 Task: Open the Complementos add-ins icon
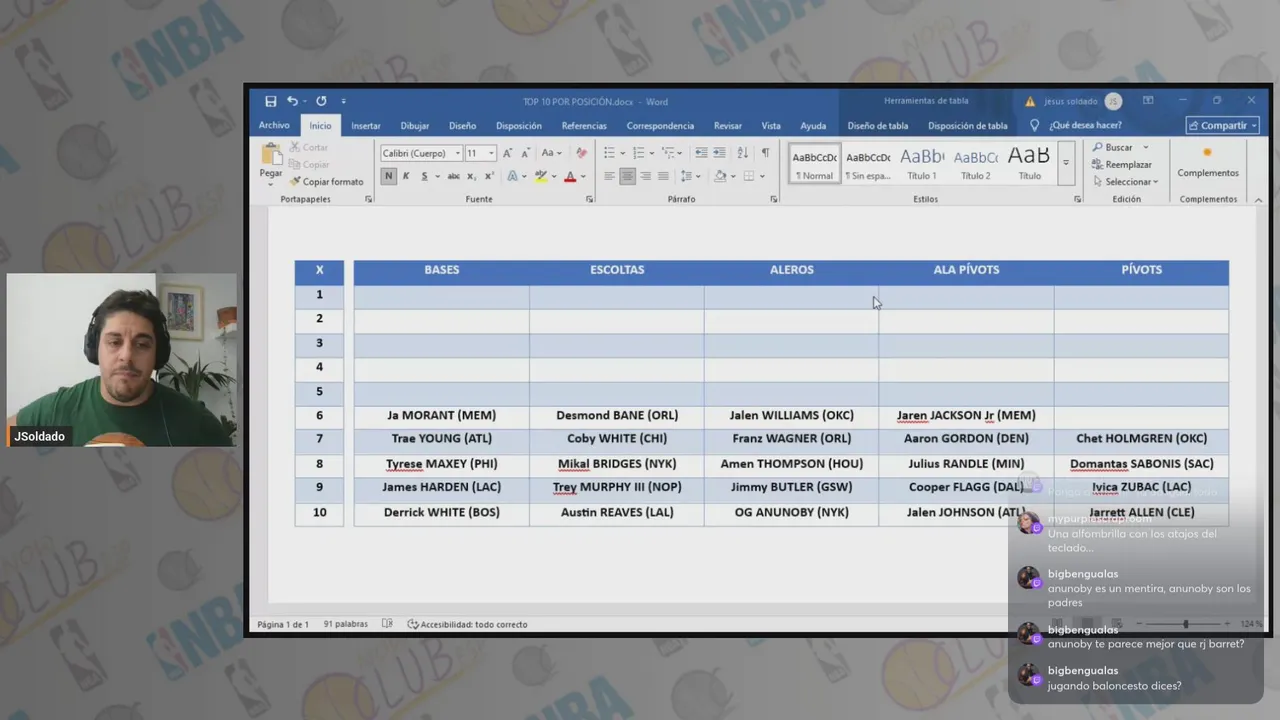point(1207,153)
